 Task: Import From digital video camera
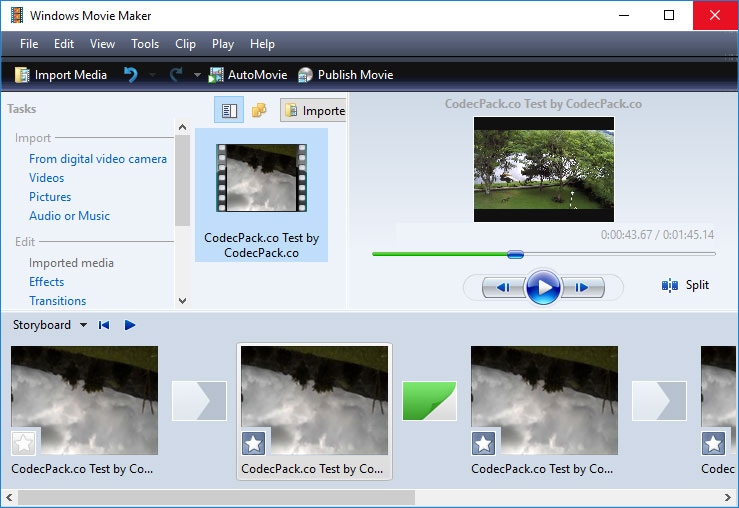[x=98, y=159]
